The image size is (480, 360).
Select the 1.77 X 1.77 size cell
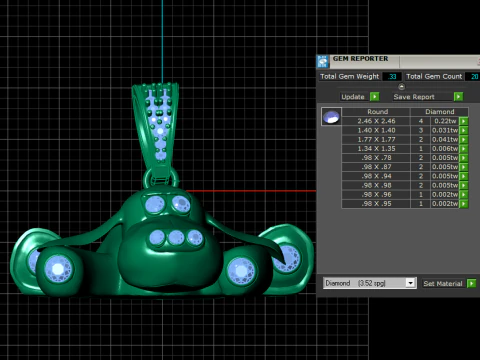tap(376, 139)
